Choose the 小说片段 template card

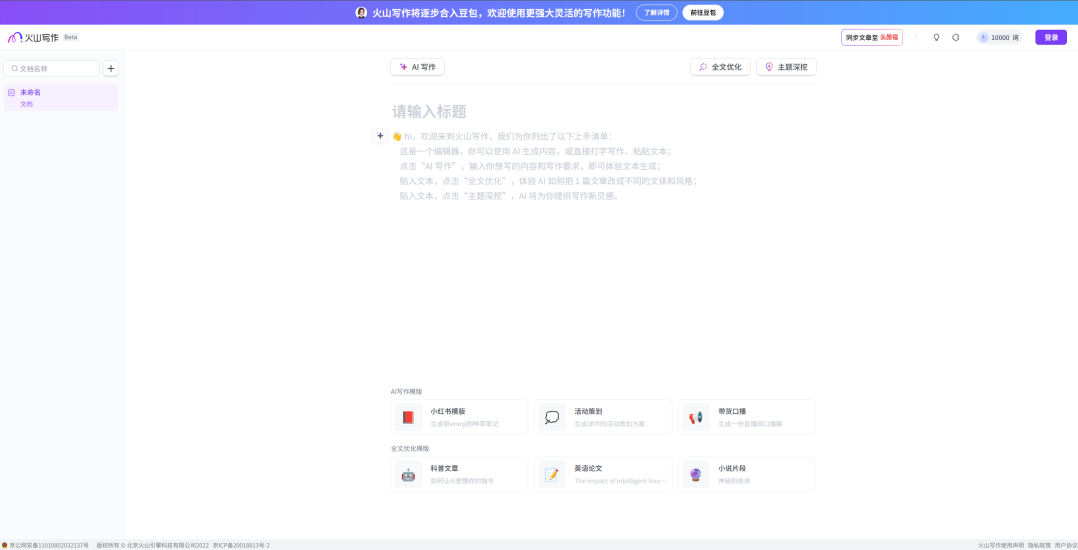click(747, 474)
